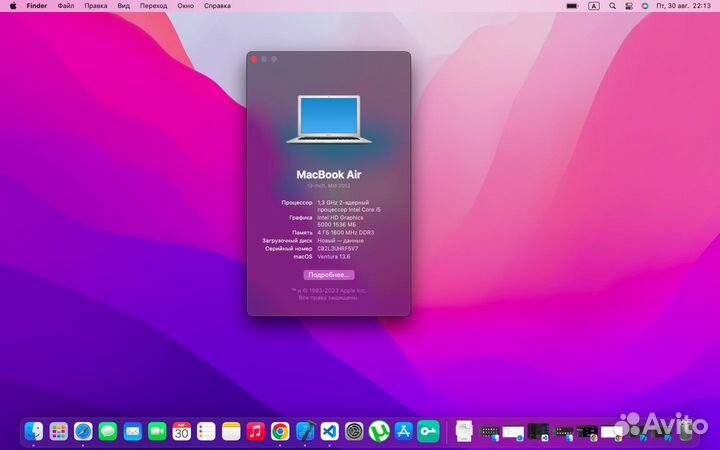The image size is (720, 450).
Task: Click the Подробнее... button
Action: [x=329, y=275]
